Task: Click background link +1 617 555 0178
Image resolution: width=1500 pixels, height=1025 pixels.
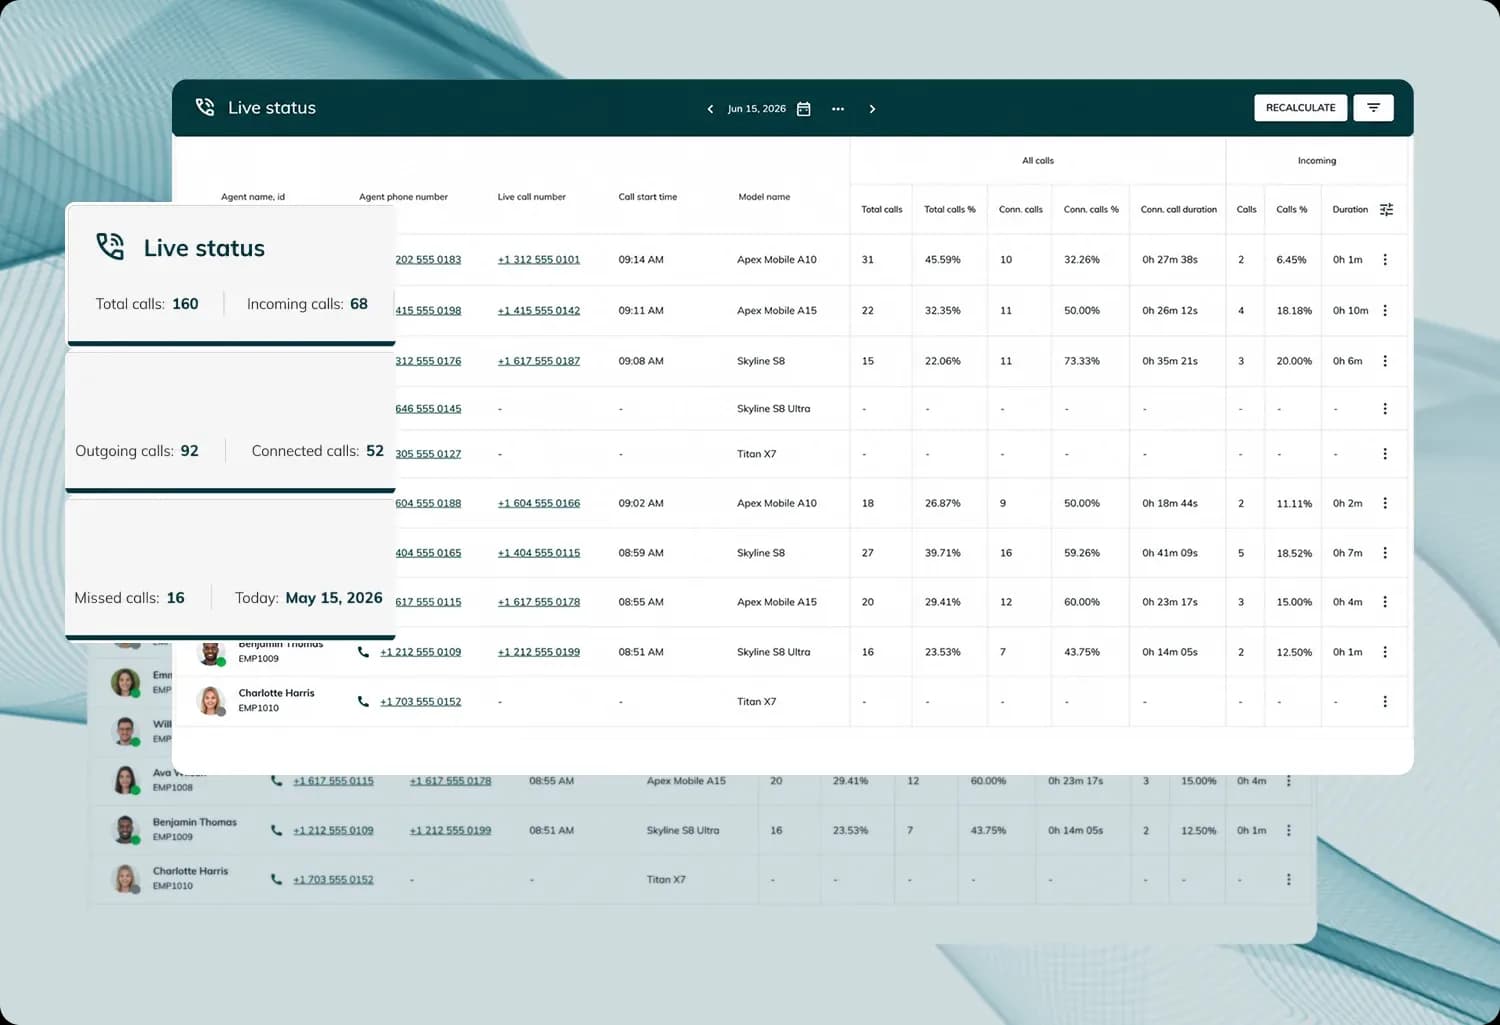Action: pos(450,781)
